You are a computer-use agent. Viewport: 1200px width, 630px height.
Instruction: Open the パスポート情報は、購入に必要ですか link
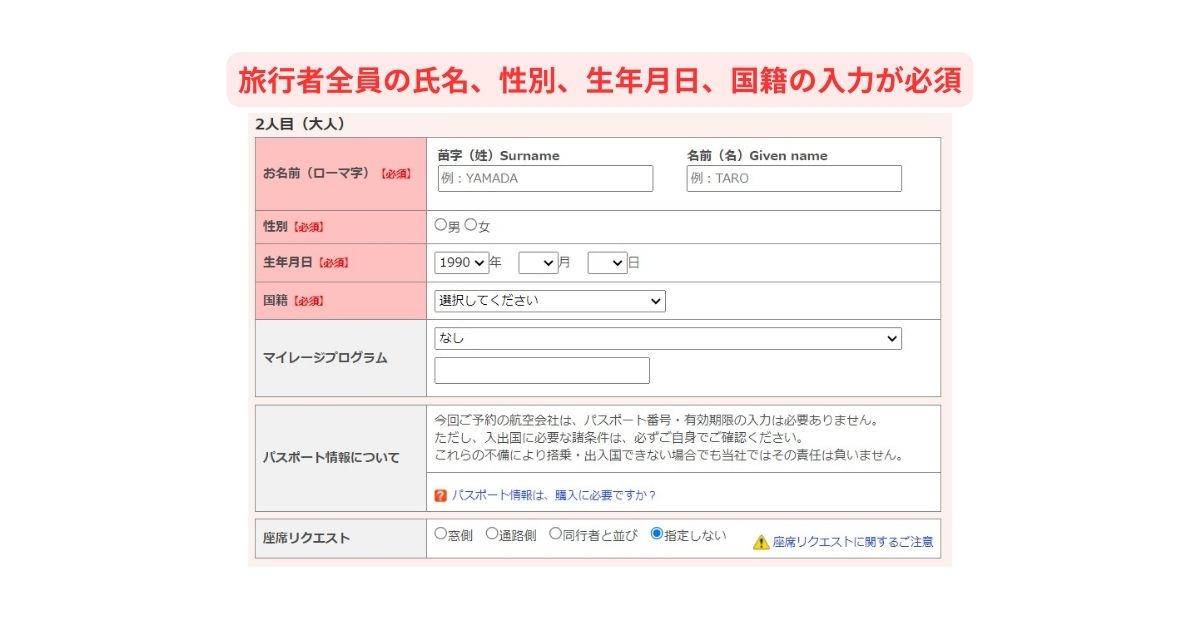554,495
